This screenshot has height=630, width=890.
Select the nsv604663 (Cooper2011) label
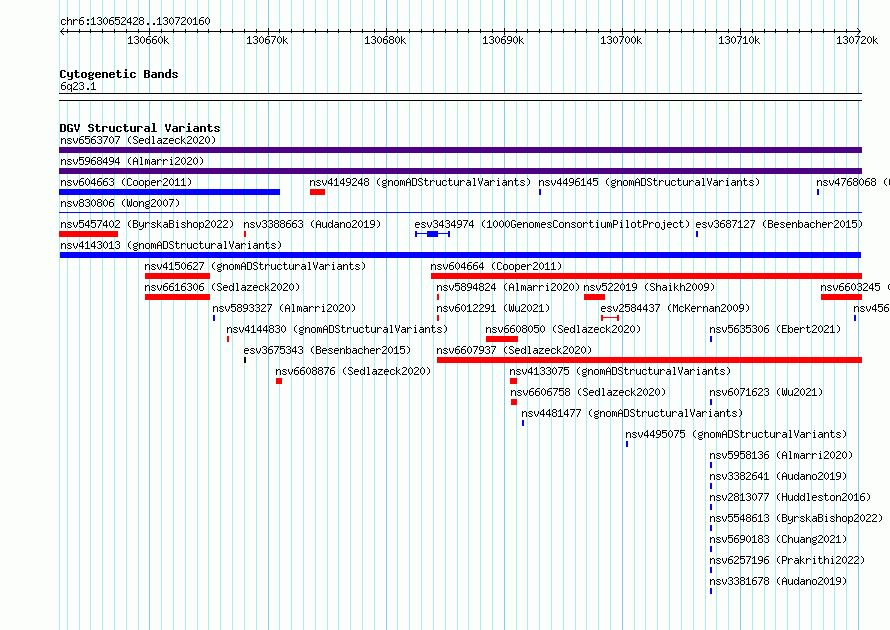(x=126, y=182)
